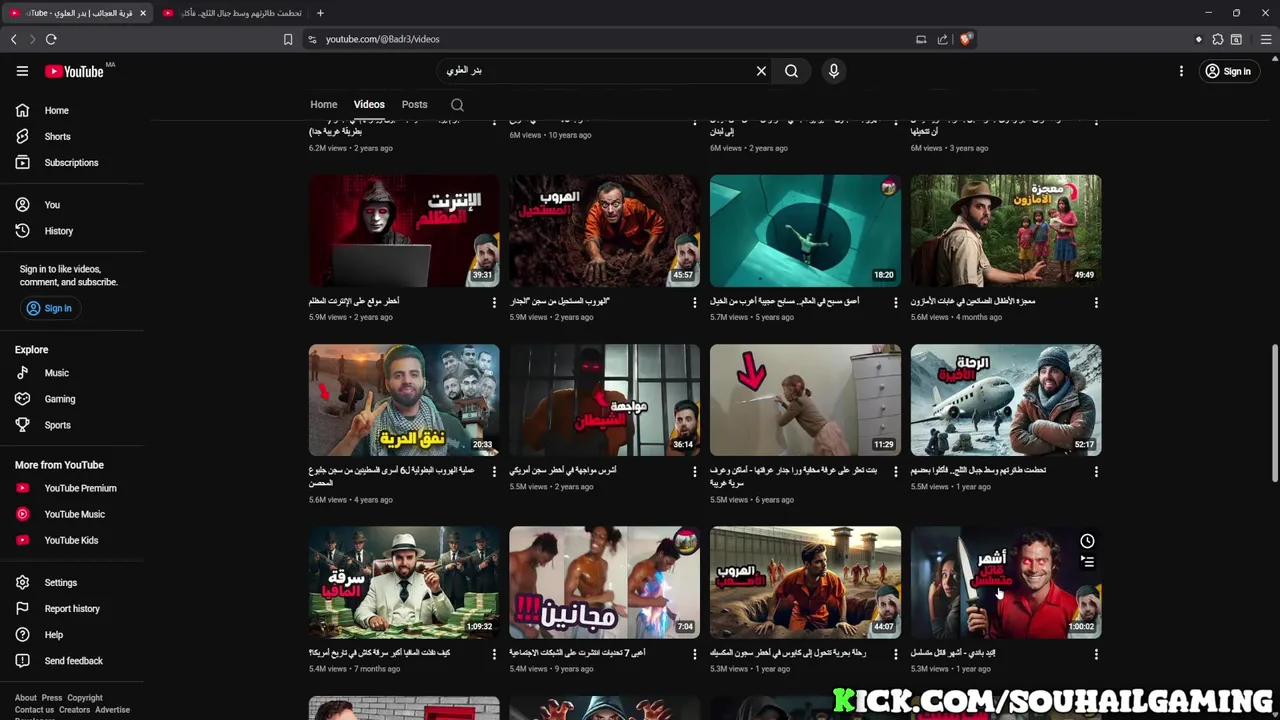1280x720 pixels.
Task: Click the About footer link
Action: click(x=25, y=698)
